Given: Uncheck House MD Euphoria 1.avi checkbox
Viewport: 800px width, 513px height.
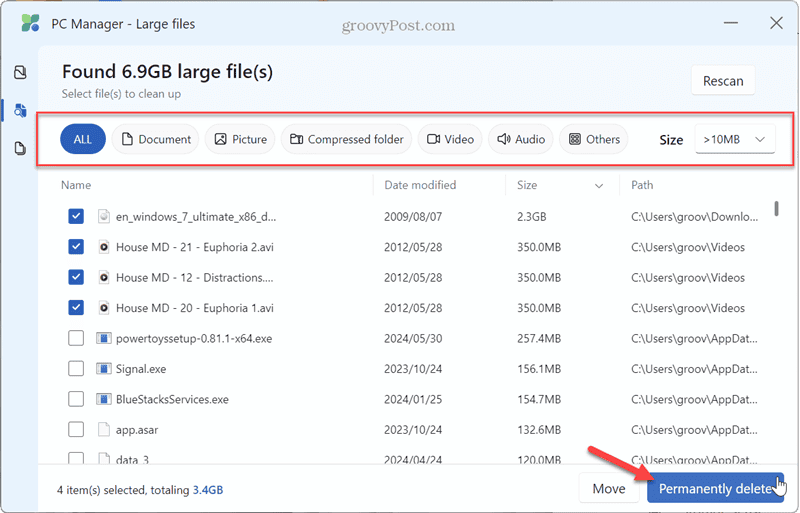Looking at the screenshot, I should point(76,308).
